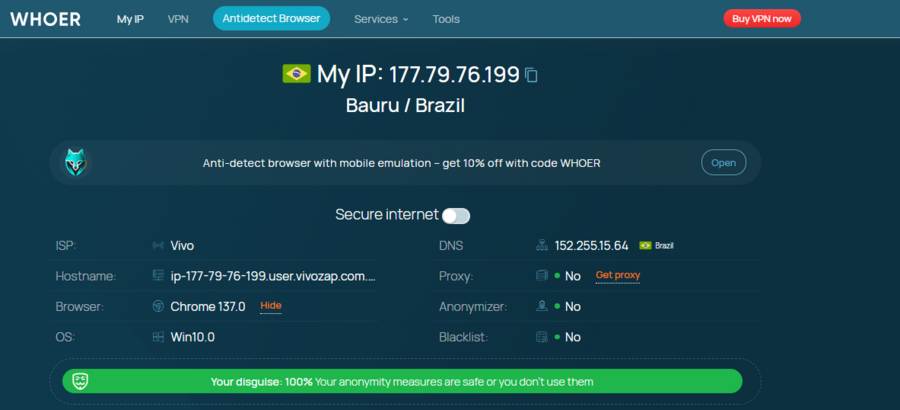This screenshot has height=410, width=900.
Task: Click the Anonymizer row icon
Action: click(542, 306)
